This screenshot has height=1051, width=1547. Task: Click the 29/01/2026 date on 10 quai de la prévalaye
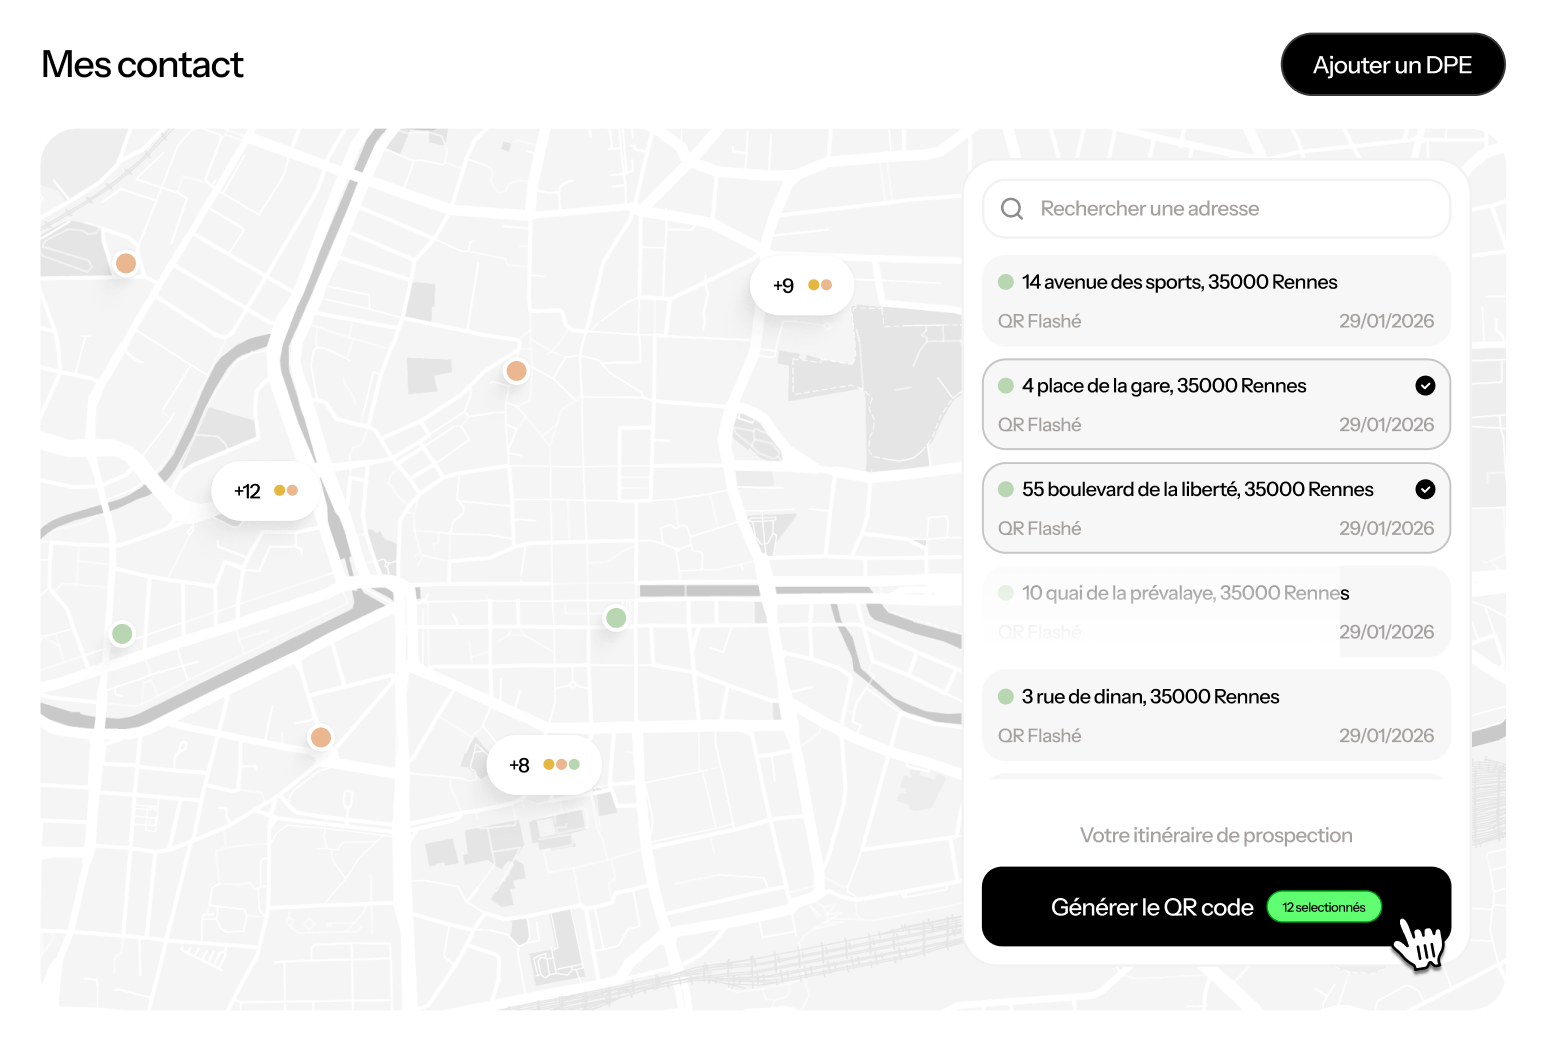click(1387, 632)
